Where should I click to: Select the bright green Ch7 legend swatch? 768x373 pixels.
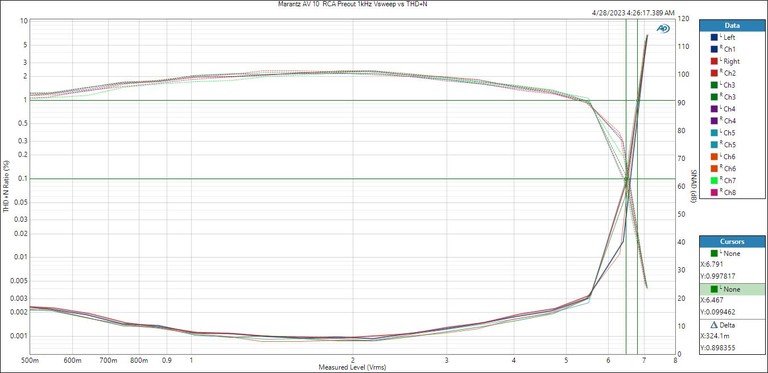[x=714, y=181]
